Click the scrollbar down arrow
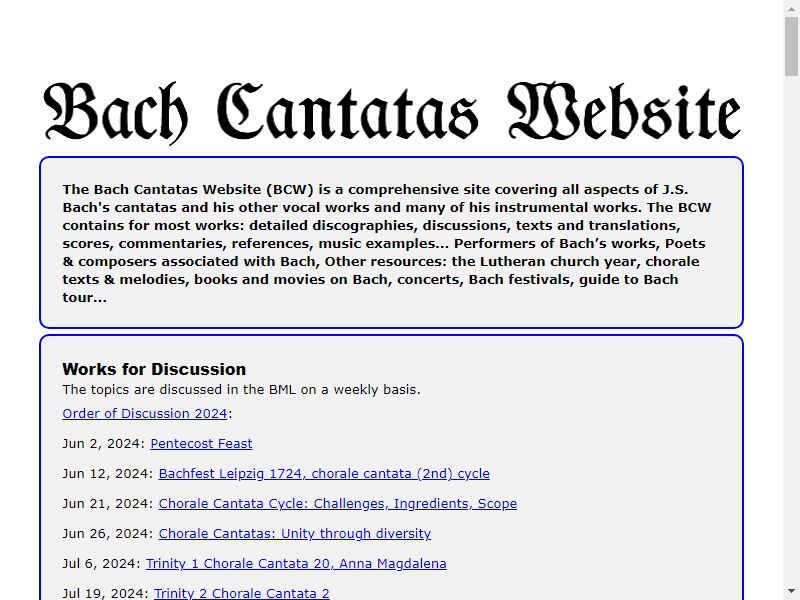 coord(791,592)
